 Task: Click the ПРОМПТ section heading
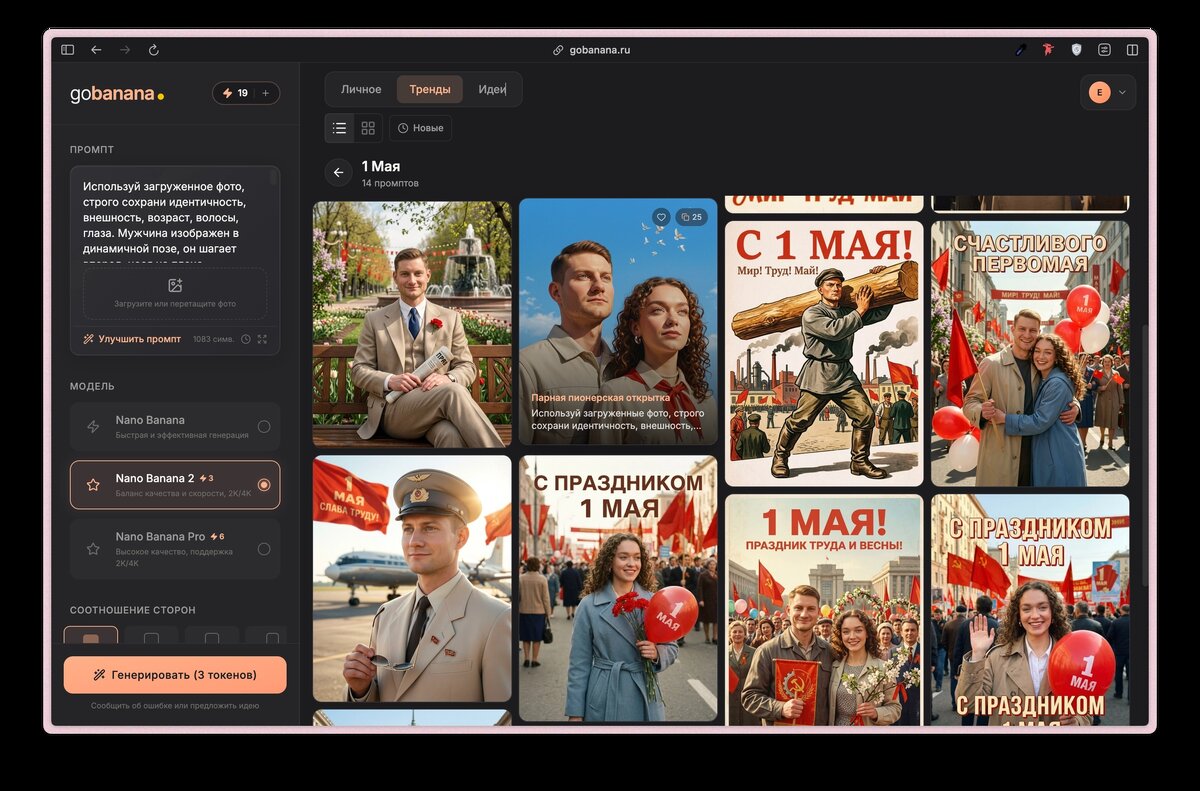tap(92, 150)
